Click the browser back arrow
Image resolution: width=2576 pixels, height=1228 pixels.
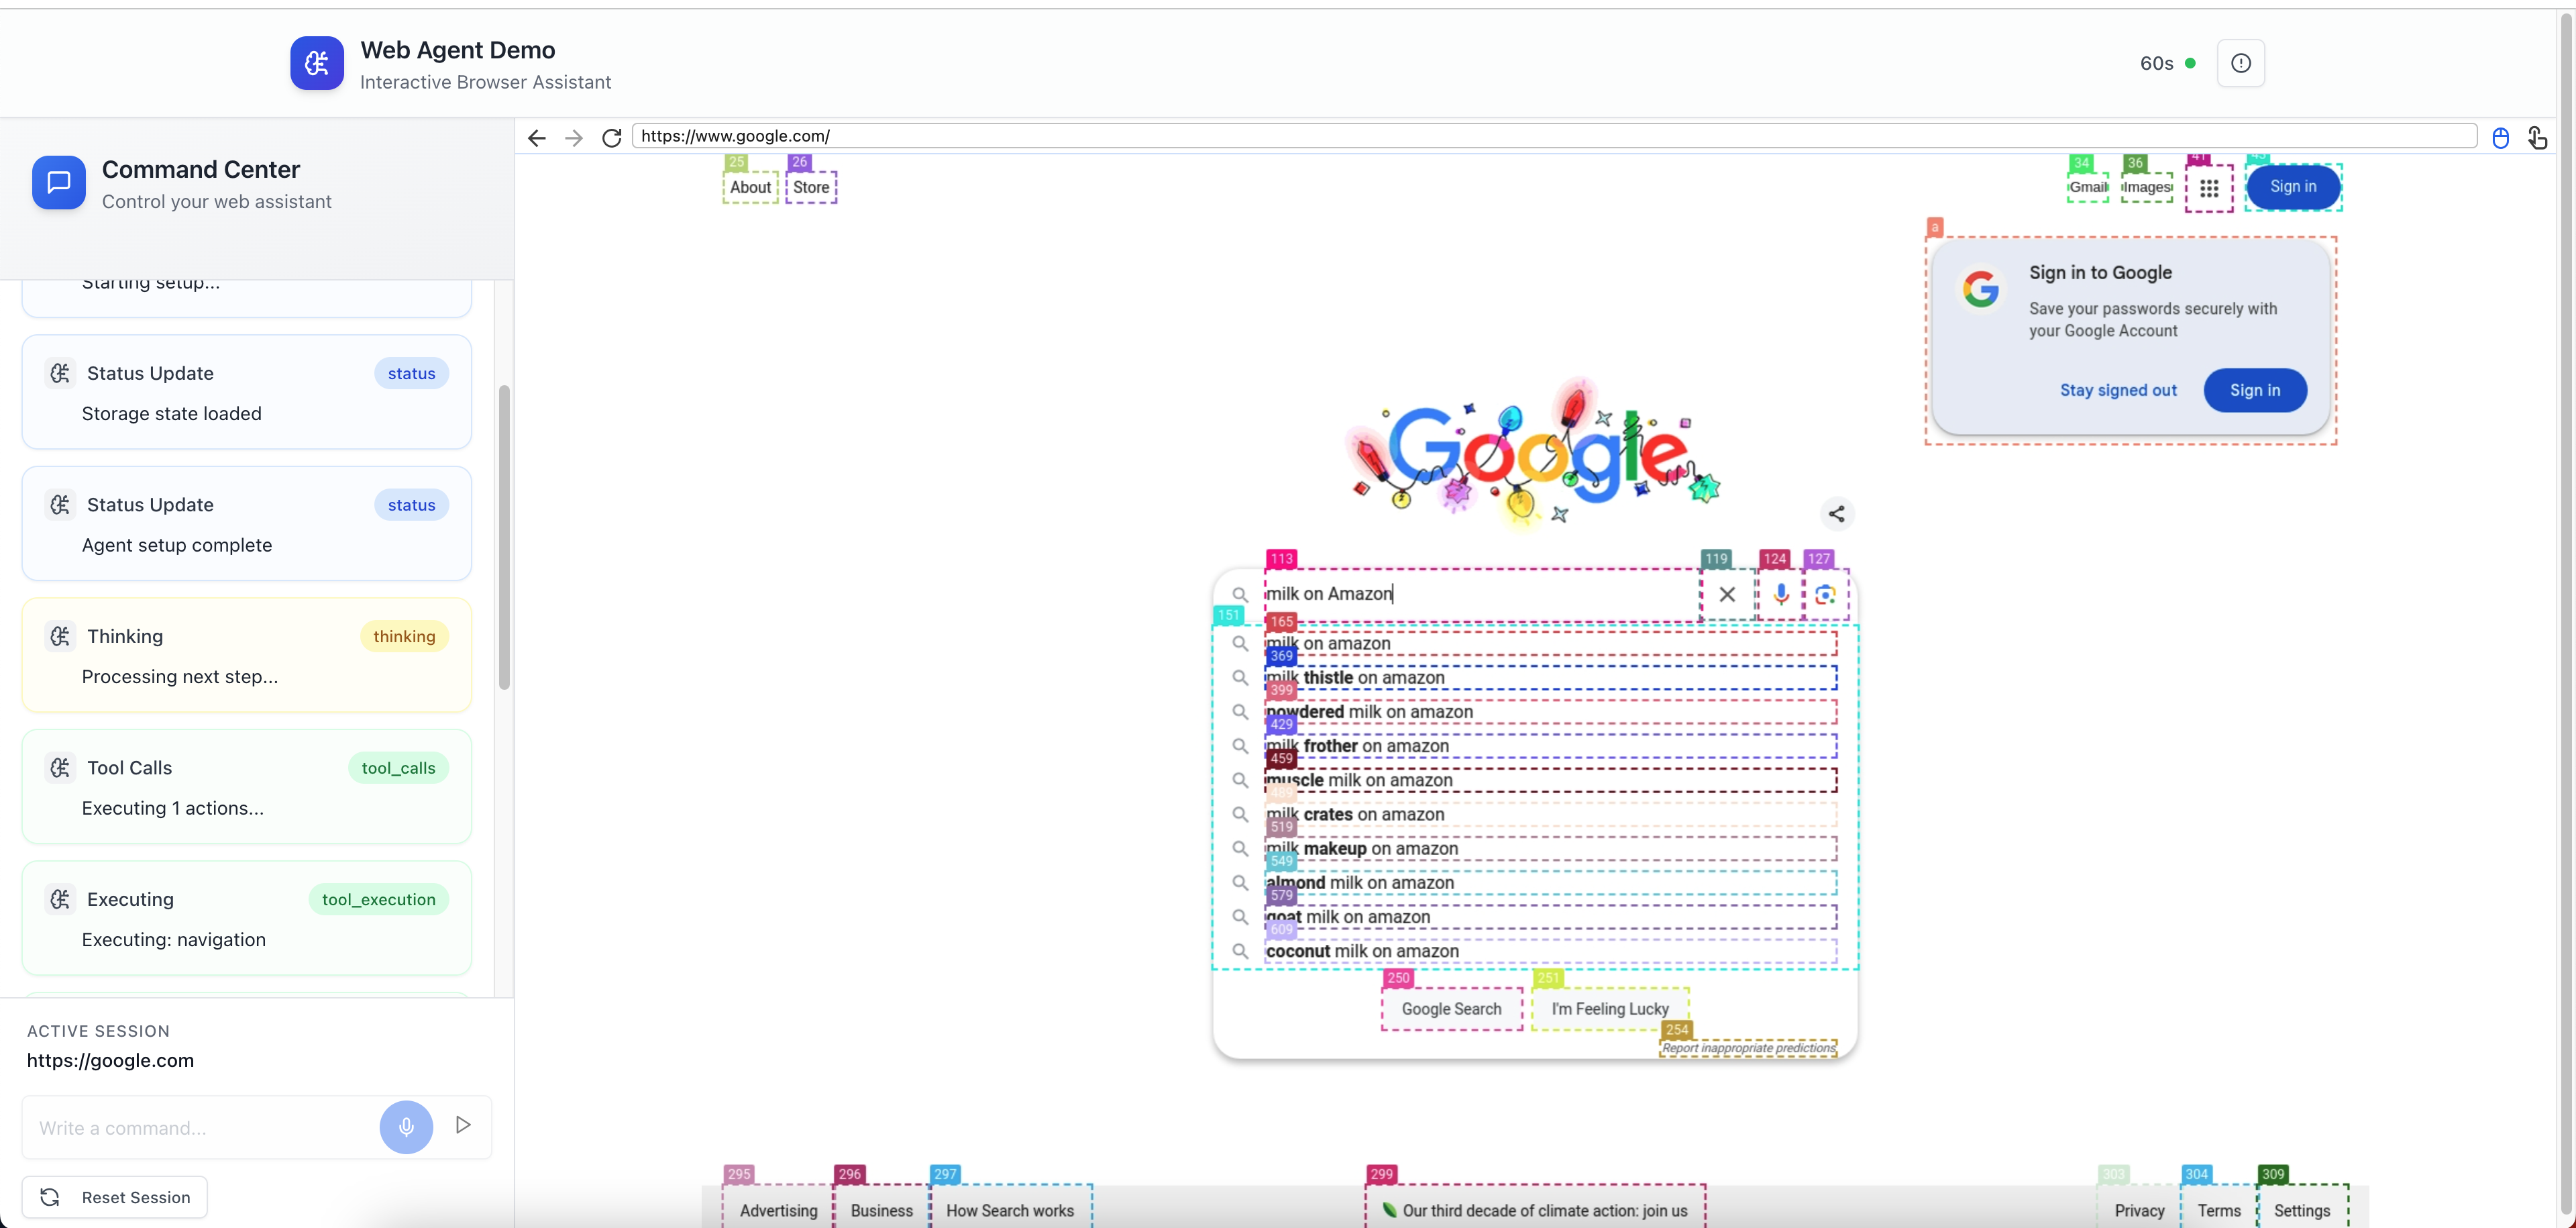(x=537, y=137)
